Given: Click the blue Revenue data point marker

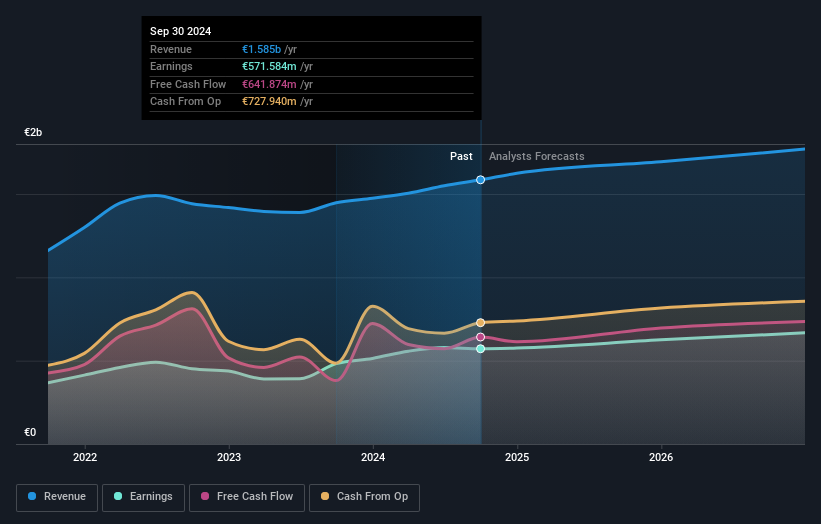Looking at the screenshot, I should [x=481, y=180].
